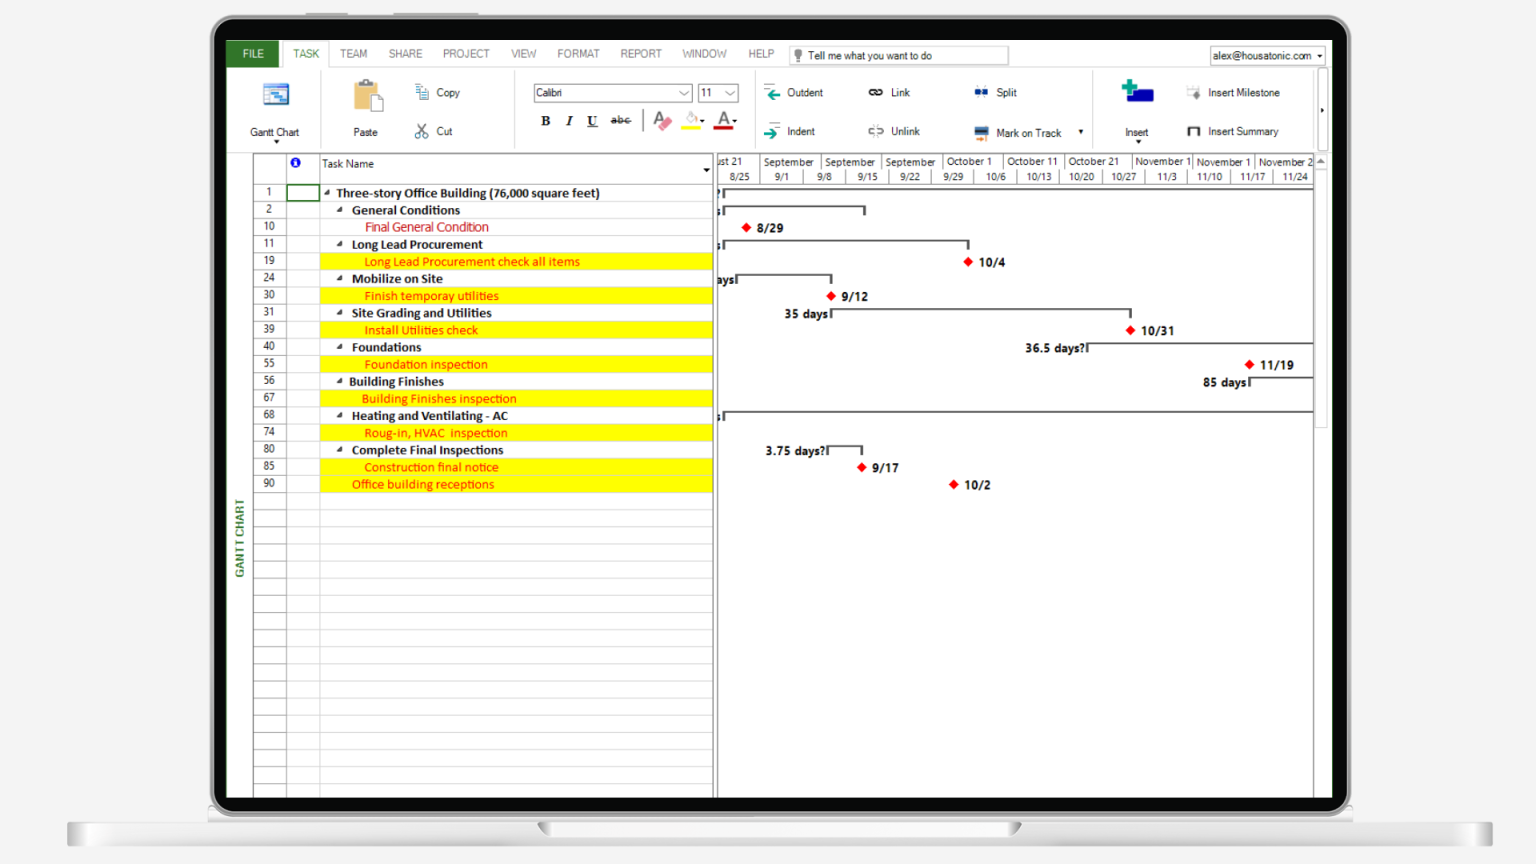Image resolution: width=1536 pixels, height=864 pixels.
Task: Open the Calibri font name dropdown
Action: pos(684,93)
